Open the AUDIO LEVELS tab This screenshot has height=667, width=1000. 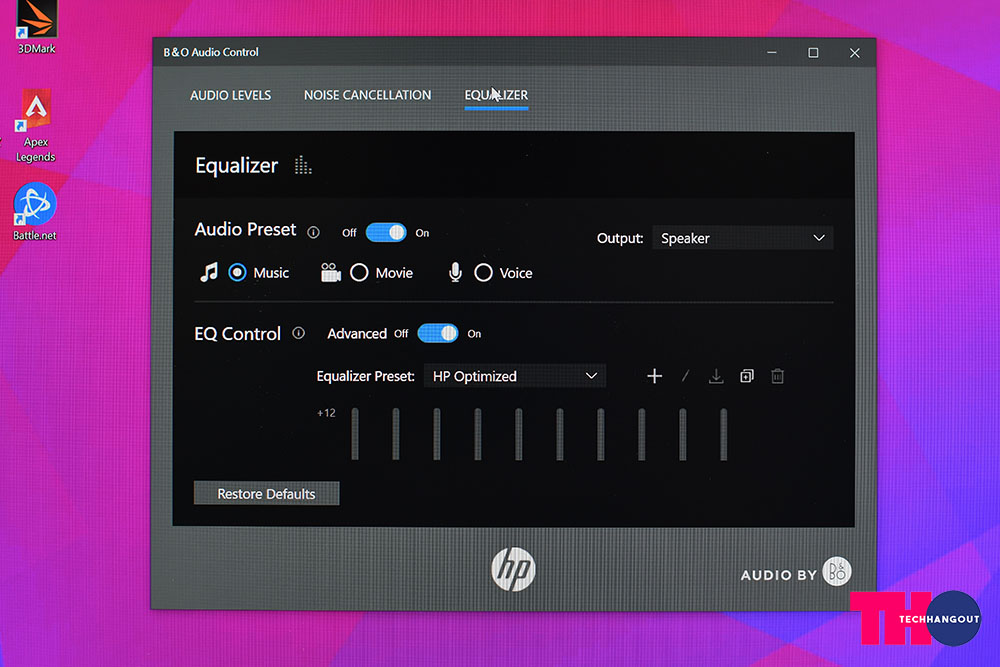pos(230,95)
